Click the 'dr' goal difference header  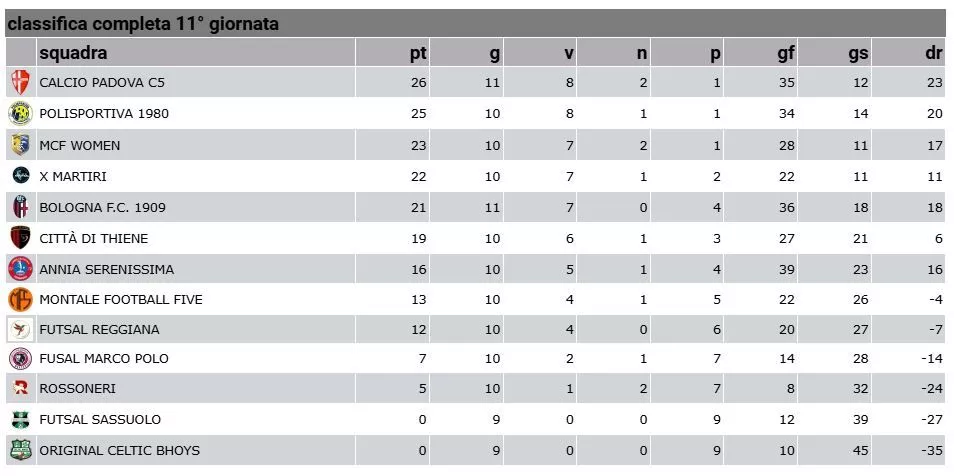point(934,54)
